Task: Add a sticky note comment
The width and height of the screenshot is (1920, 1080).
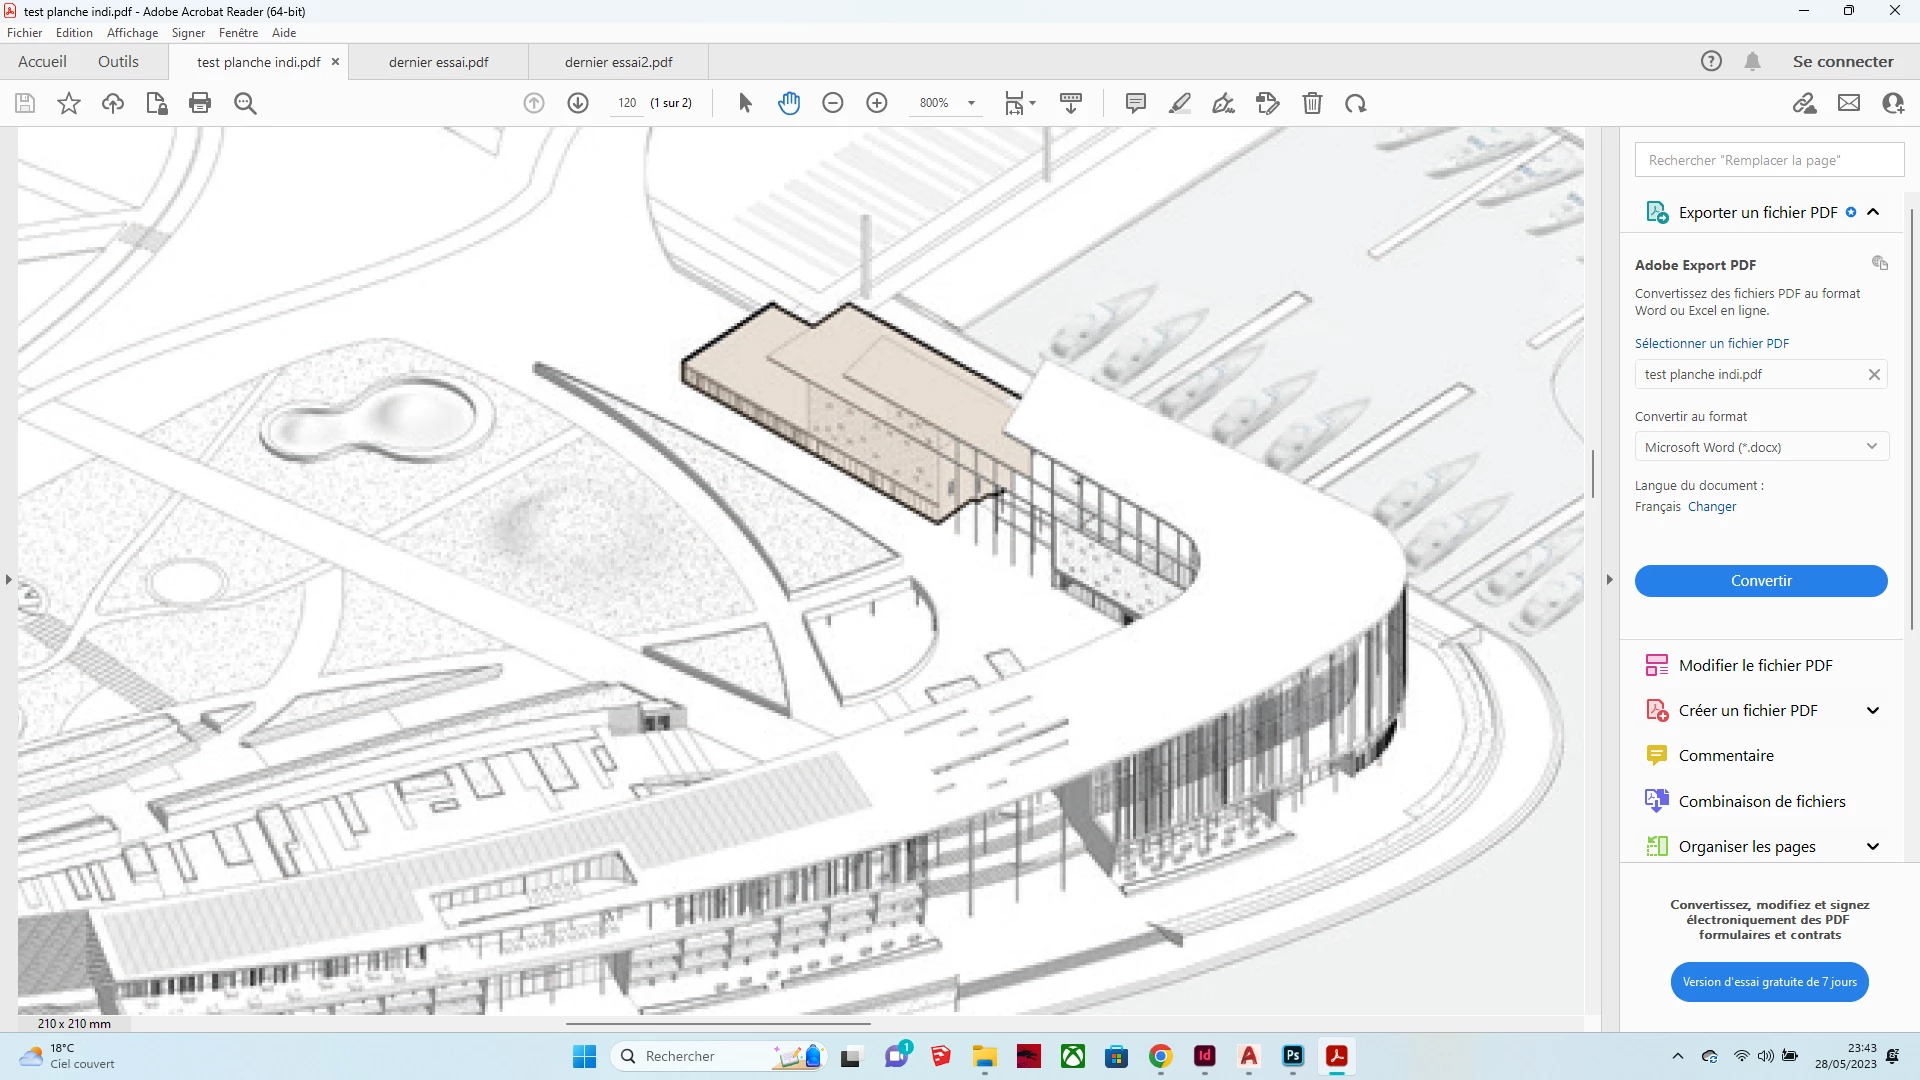Action: 1135,103
